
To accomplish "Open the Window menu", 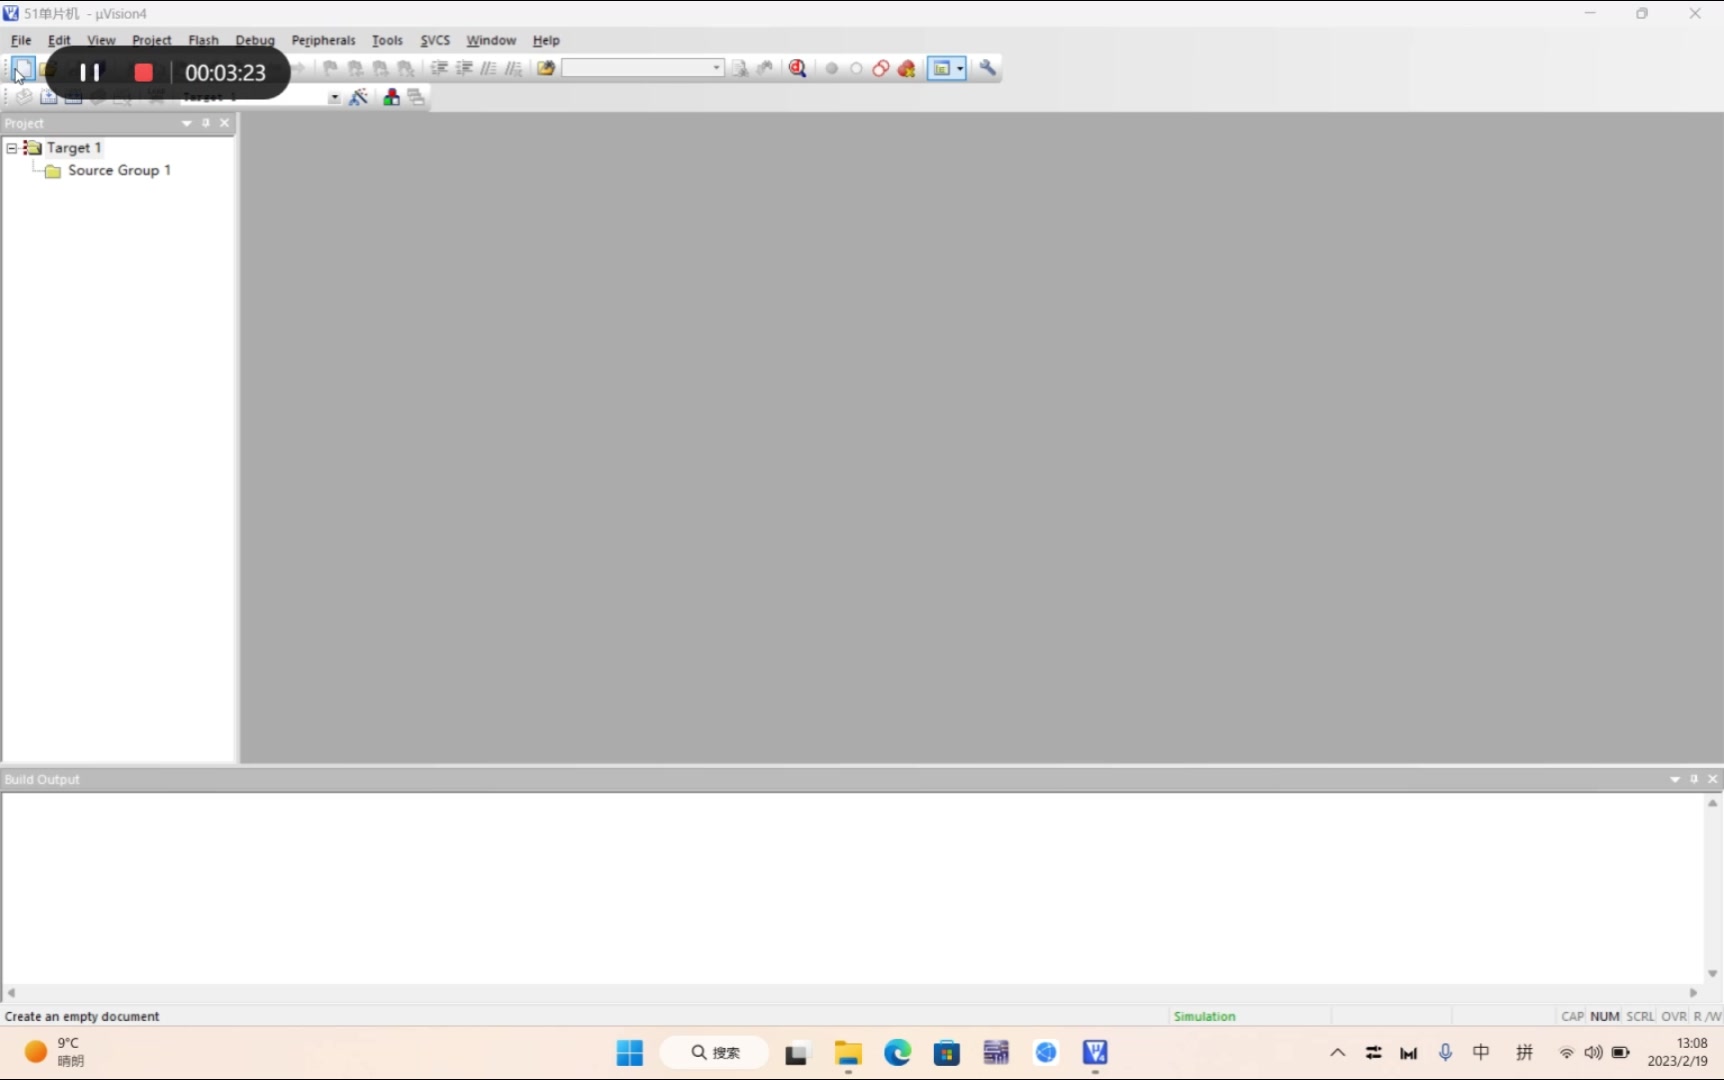I will [x=491, y=40].
